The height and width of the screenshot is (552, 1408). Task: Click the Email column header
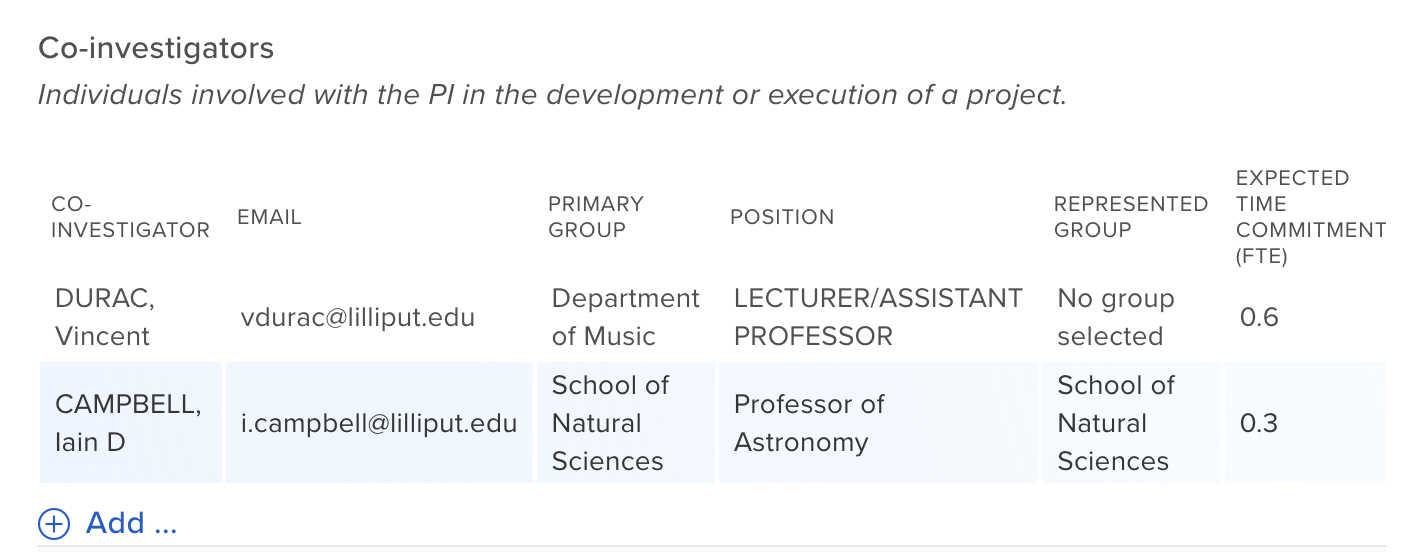click(269, 217)
